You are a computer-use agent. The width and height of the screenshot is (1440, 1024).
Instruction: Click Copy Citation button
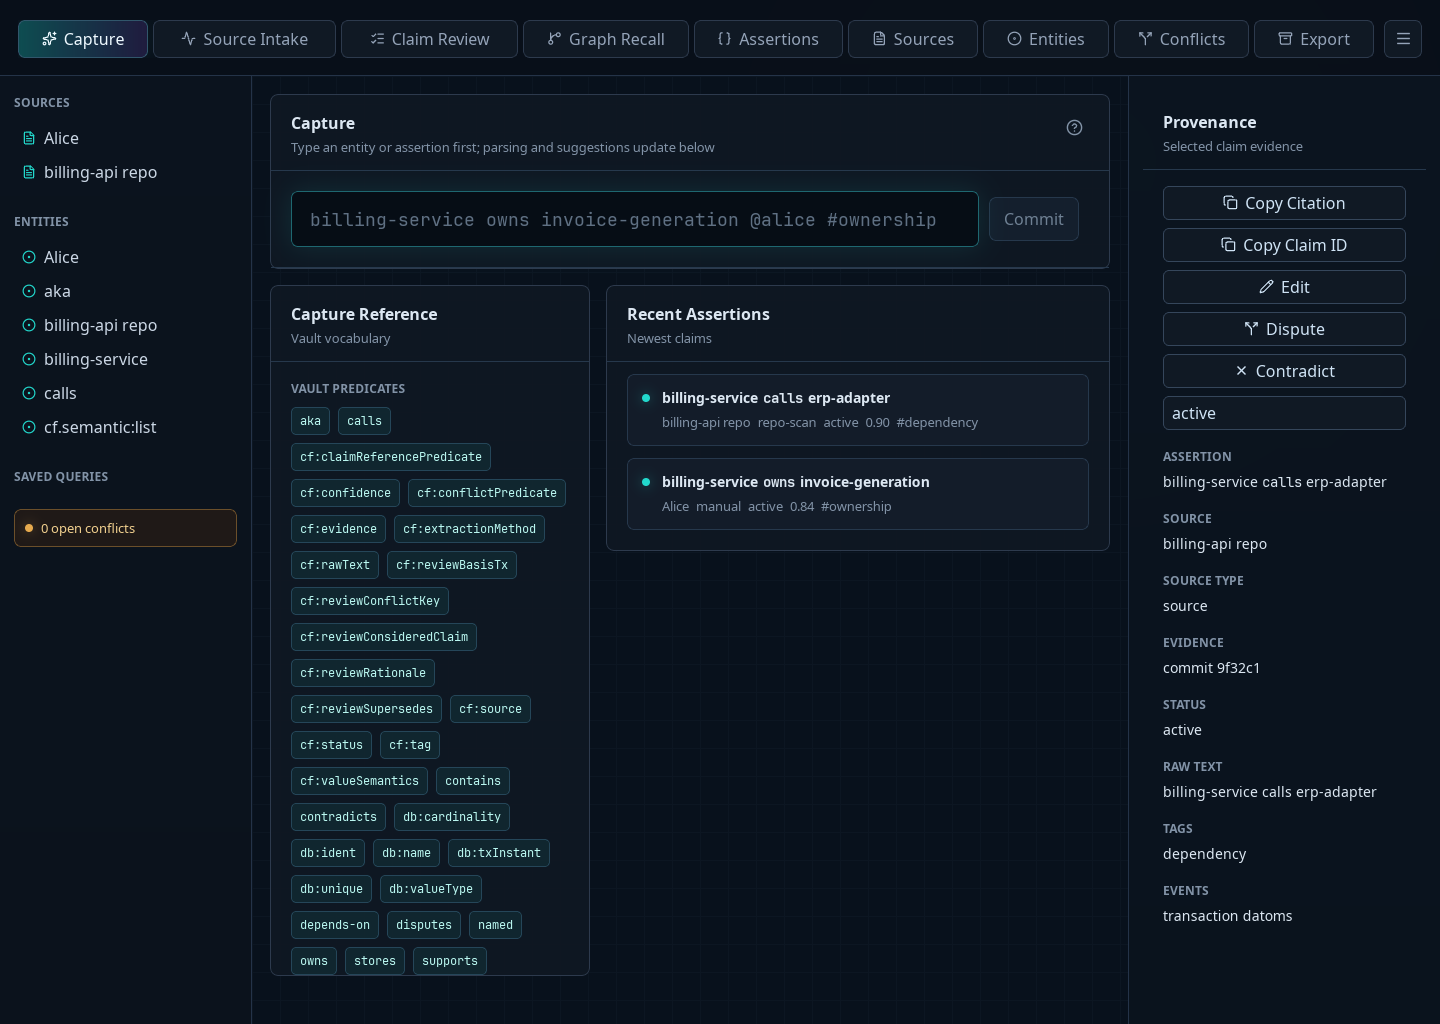(x=1284, y=203)
